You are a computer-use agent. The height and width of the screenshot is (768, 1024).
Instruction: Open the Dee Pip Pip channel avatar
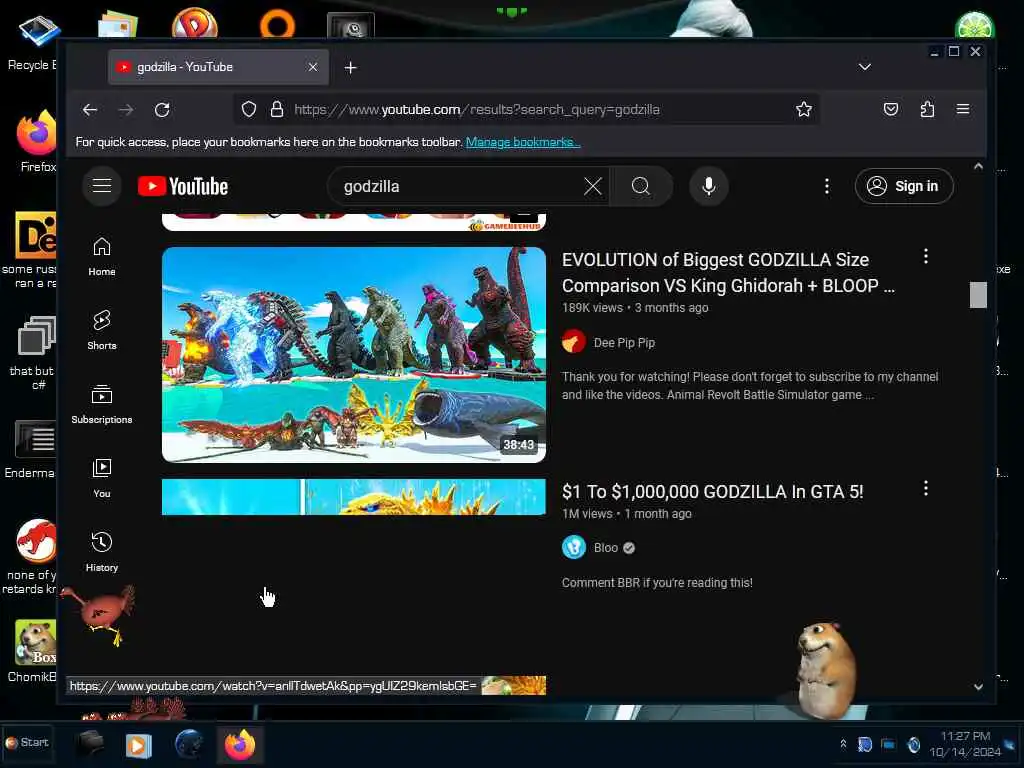pyautogui.click(x=574, y=342)
